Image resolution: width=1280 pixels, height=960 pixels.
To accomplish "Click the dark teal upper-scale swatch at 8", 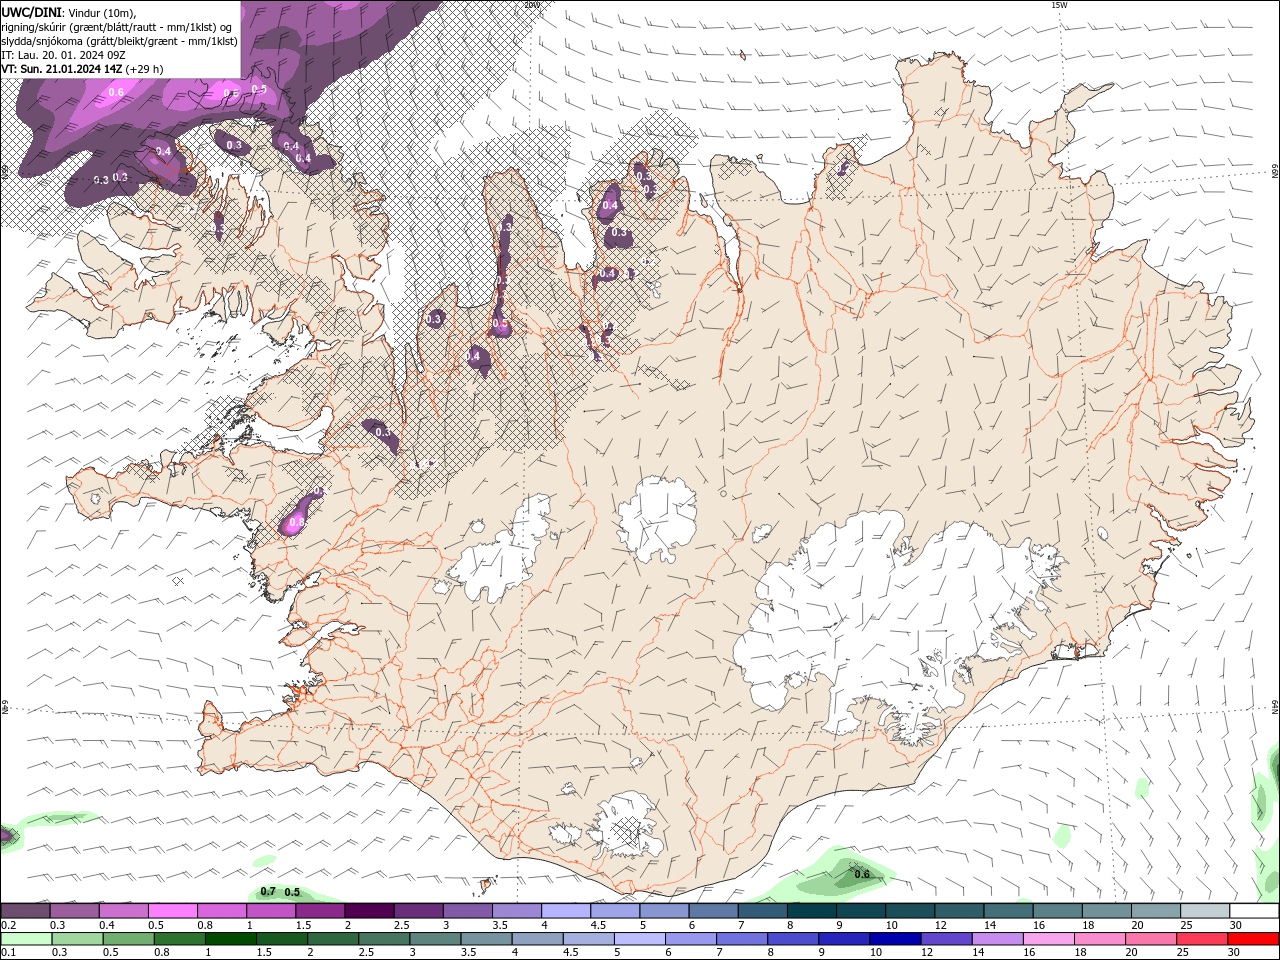I will tap(811, 911).
